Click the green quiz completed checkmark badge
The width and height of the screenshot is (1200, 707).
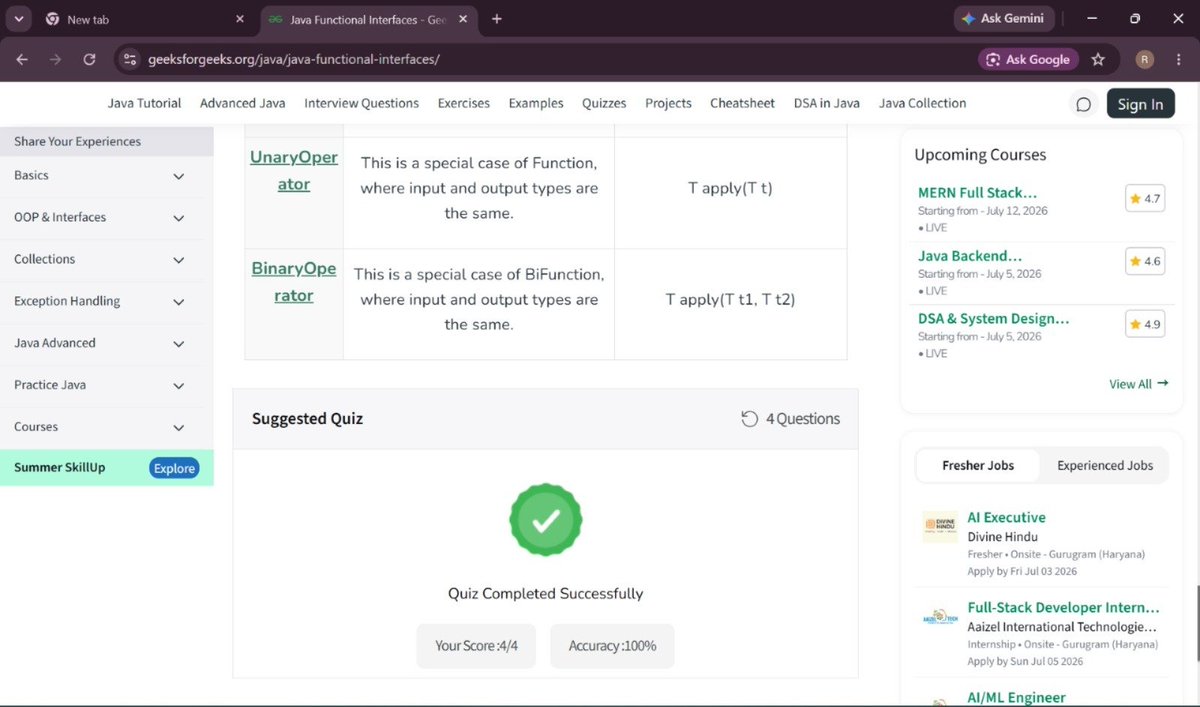pyautogui.click(x=545, y=520)
